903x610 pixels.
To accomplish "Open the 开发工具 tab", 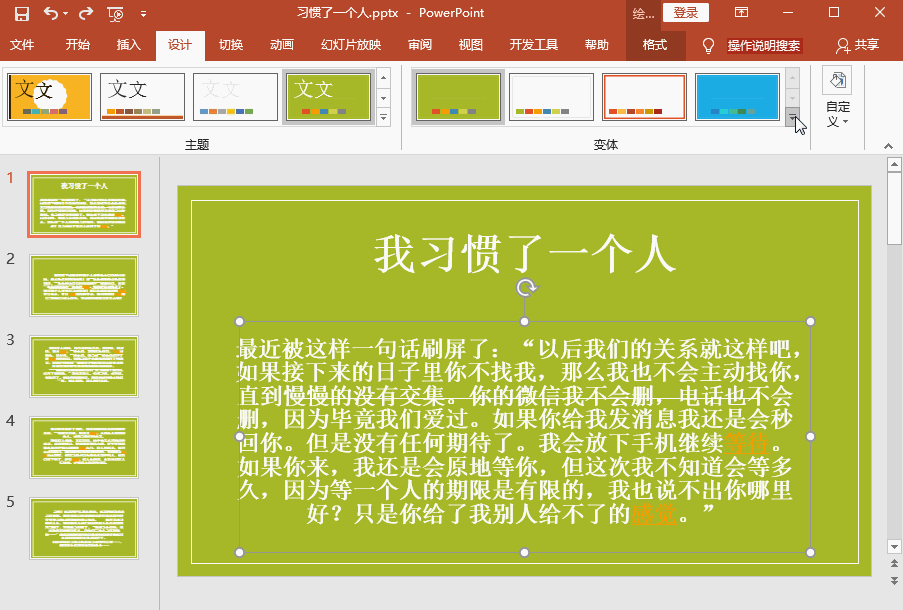I will [533, 45].
